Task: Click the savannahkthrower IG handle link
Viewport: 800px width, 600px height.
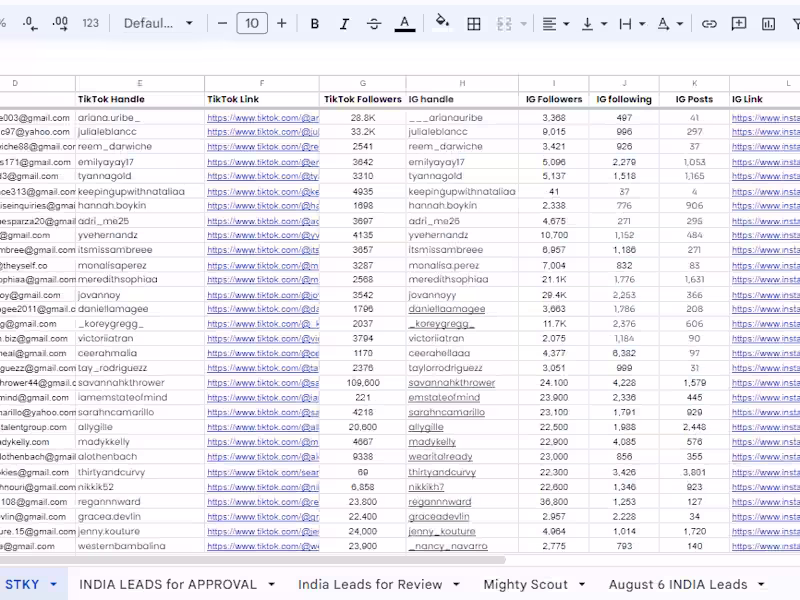Action: (451, 383)
